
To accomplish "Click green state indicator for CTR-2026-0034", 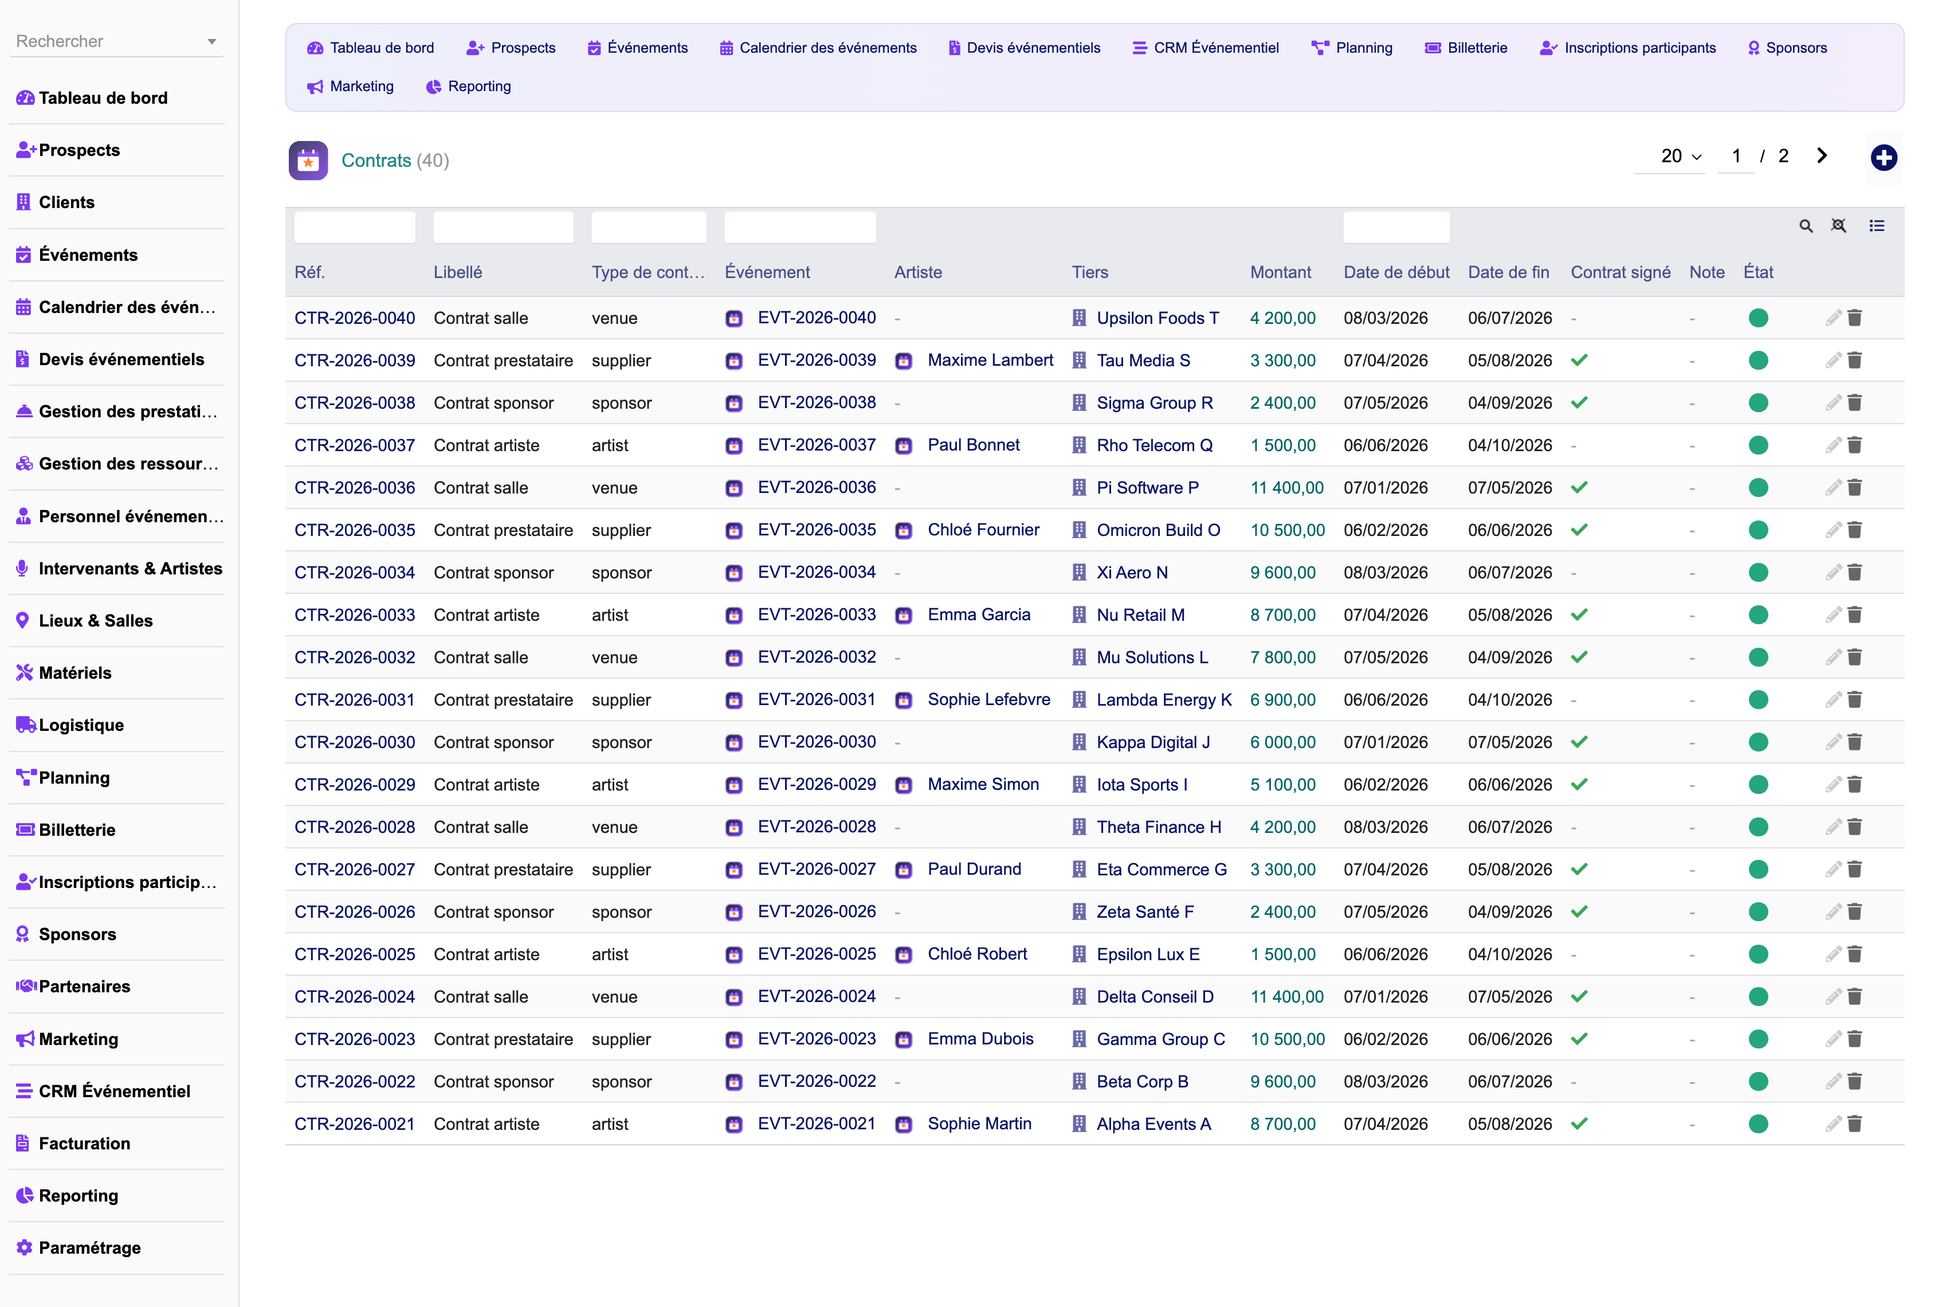I will coord(1758,573).
